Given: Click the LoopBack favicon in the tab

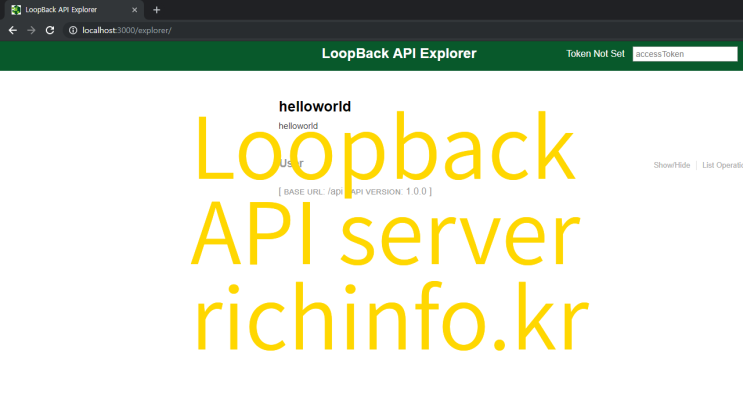Looking at the screenshot, I should pyautogui.click(x=16, y=10).
